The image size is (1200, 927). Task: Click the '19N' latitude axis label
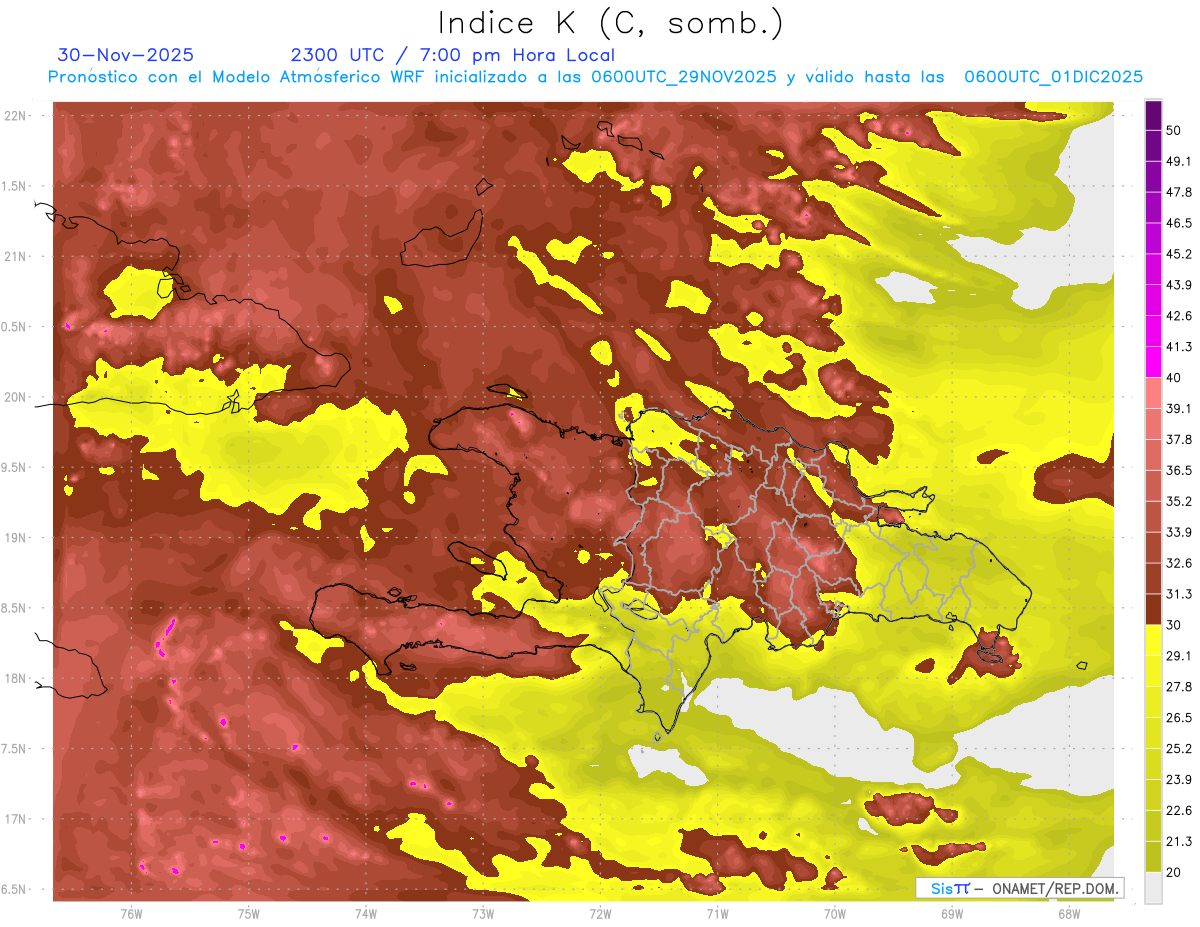[15, 539]
